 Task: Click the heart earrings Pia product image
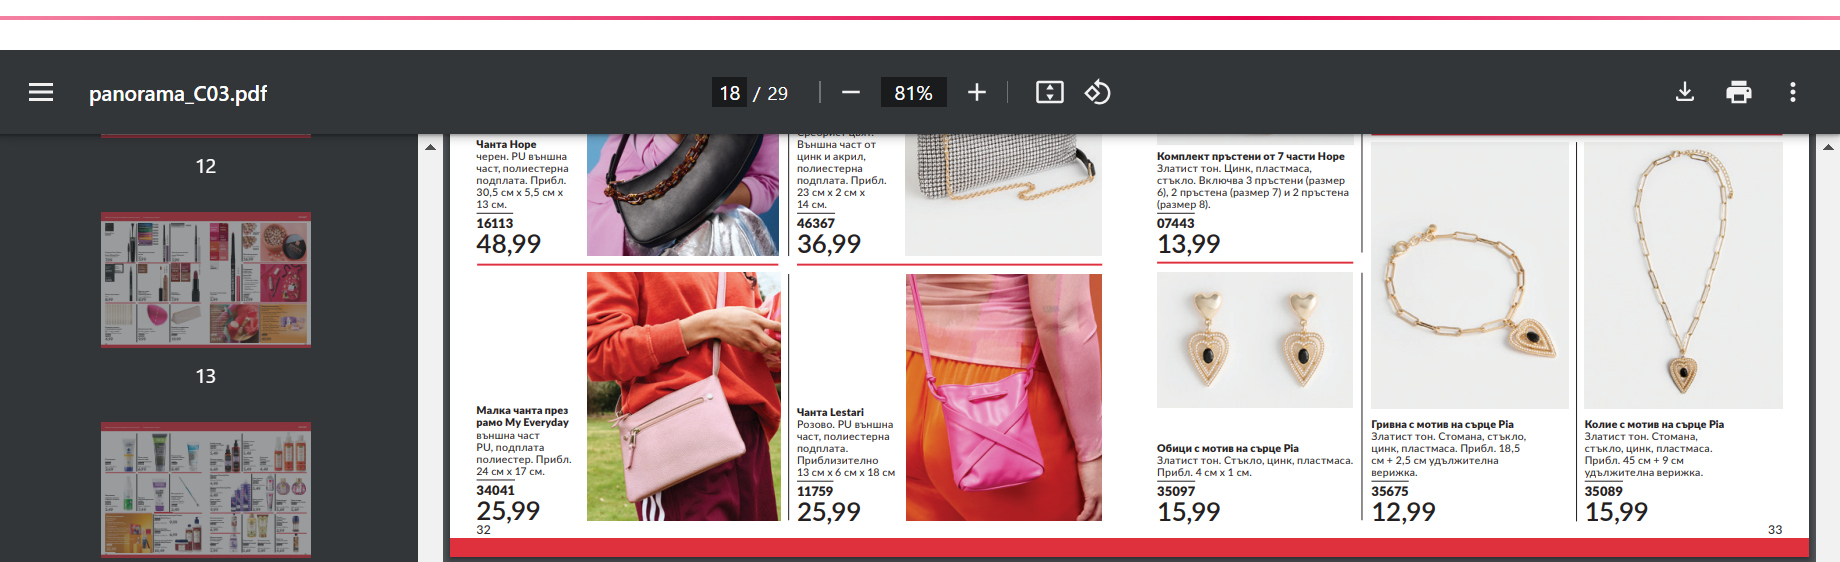click(x=1255, y=340)
